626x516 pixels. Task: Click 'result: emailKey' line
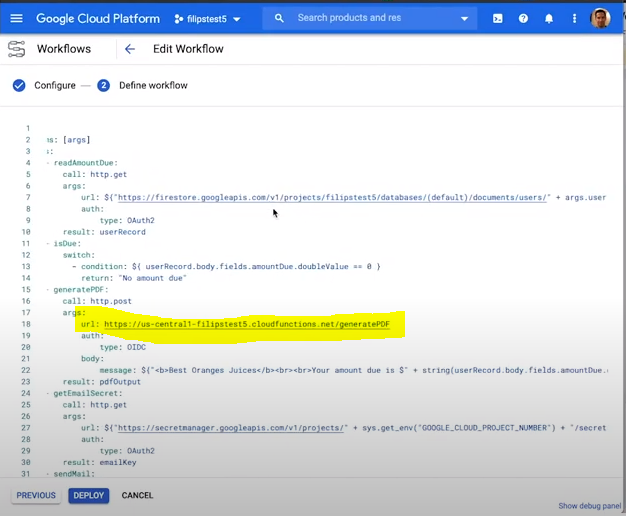click(x=99, y=462)
